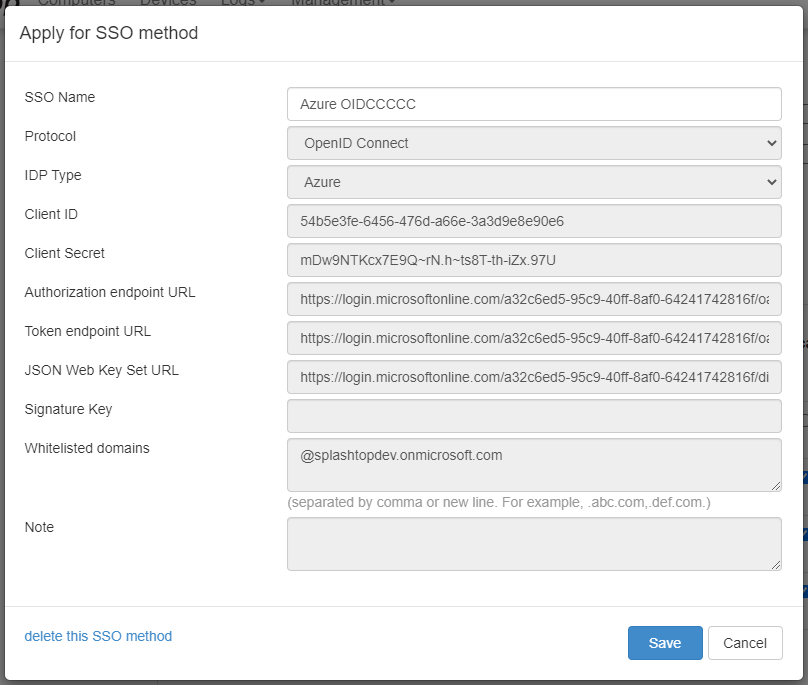Click the 'JSON Web Key Set URL' label
The image size is (808, 685).
(x=102, y=370)
